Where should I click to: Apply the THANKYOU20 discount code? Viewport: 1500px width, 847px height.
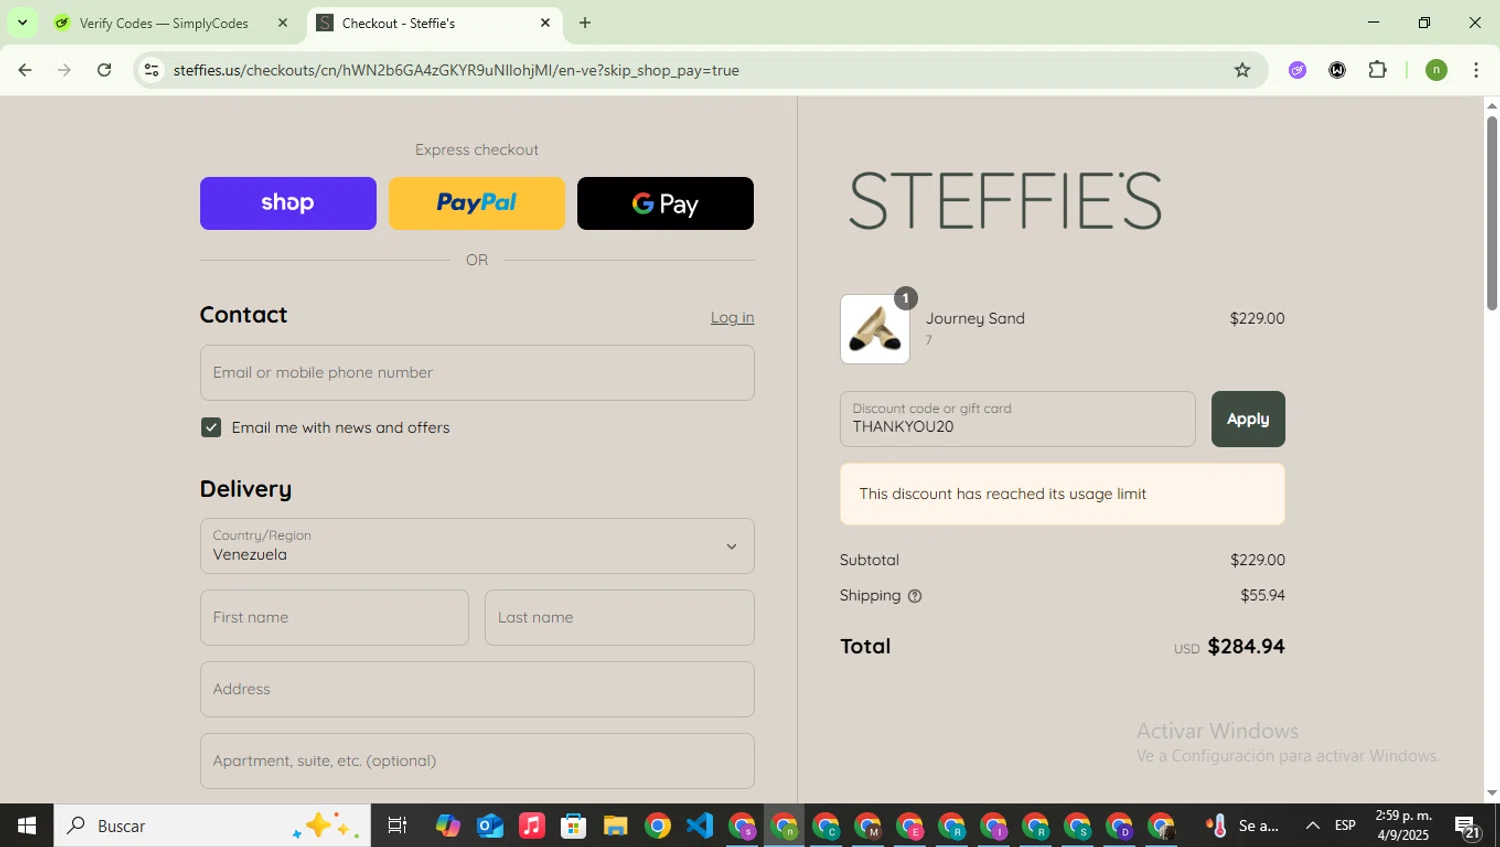(x=1248, y=419)
